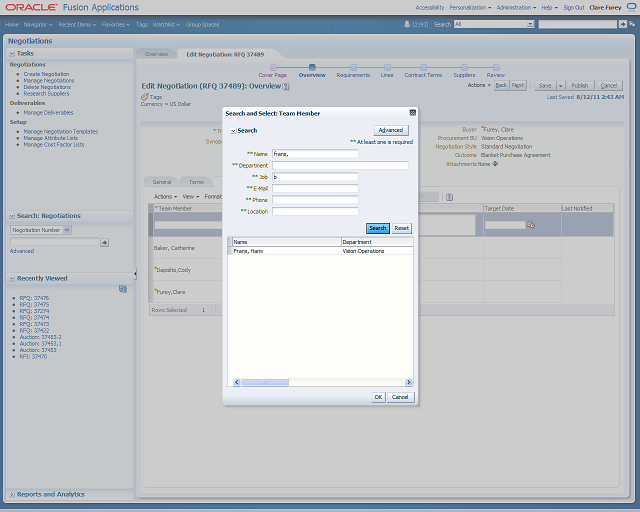Click the go arrow next to global search
The width and height of the screenshot is (640, 512).
[622, 24]
